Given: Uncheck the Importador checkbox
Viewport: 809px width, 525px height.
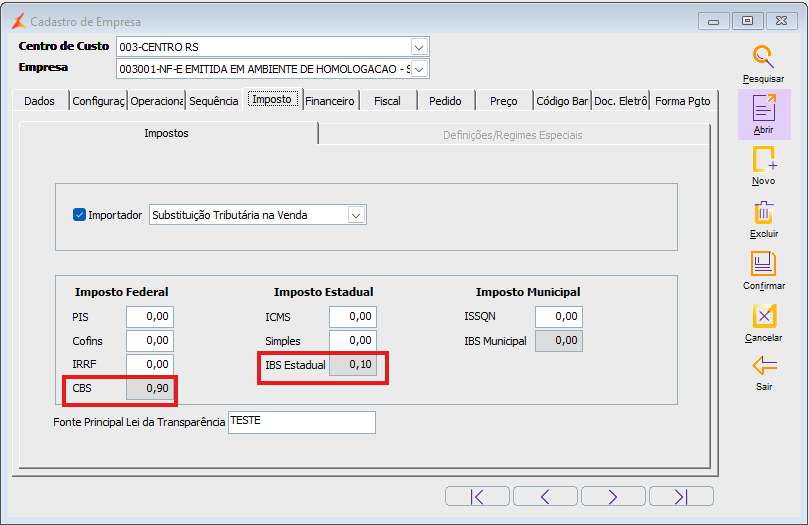Looking at the screenshot, I should [79, 215].
